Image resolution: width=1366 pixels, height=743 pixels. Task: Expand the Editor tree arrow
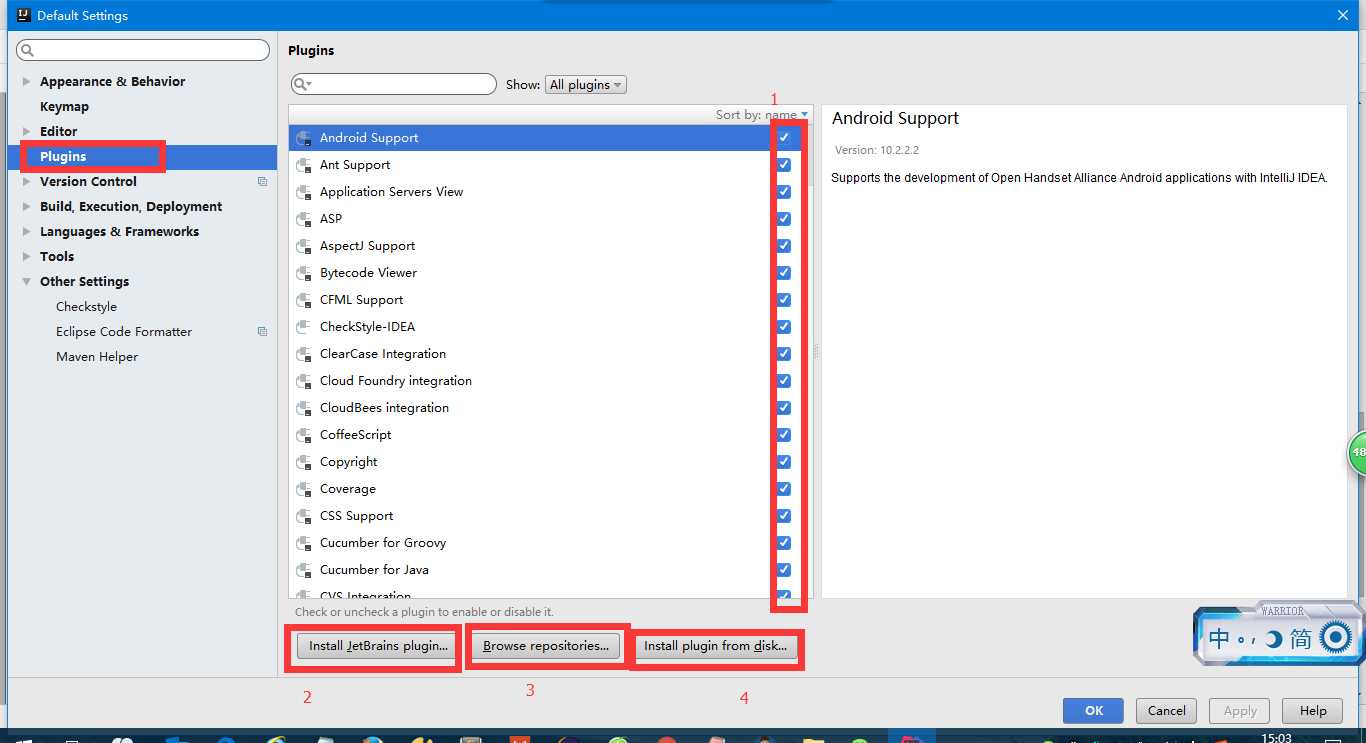click(x=27, y=132)
